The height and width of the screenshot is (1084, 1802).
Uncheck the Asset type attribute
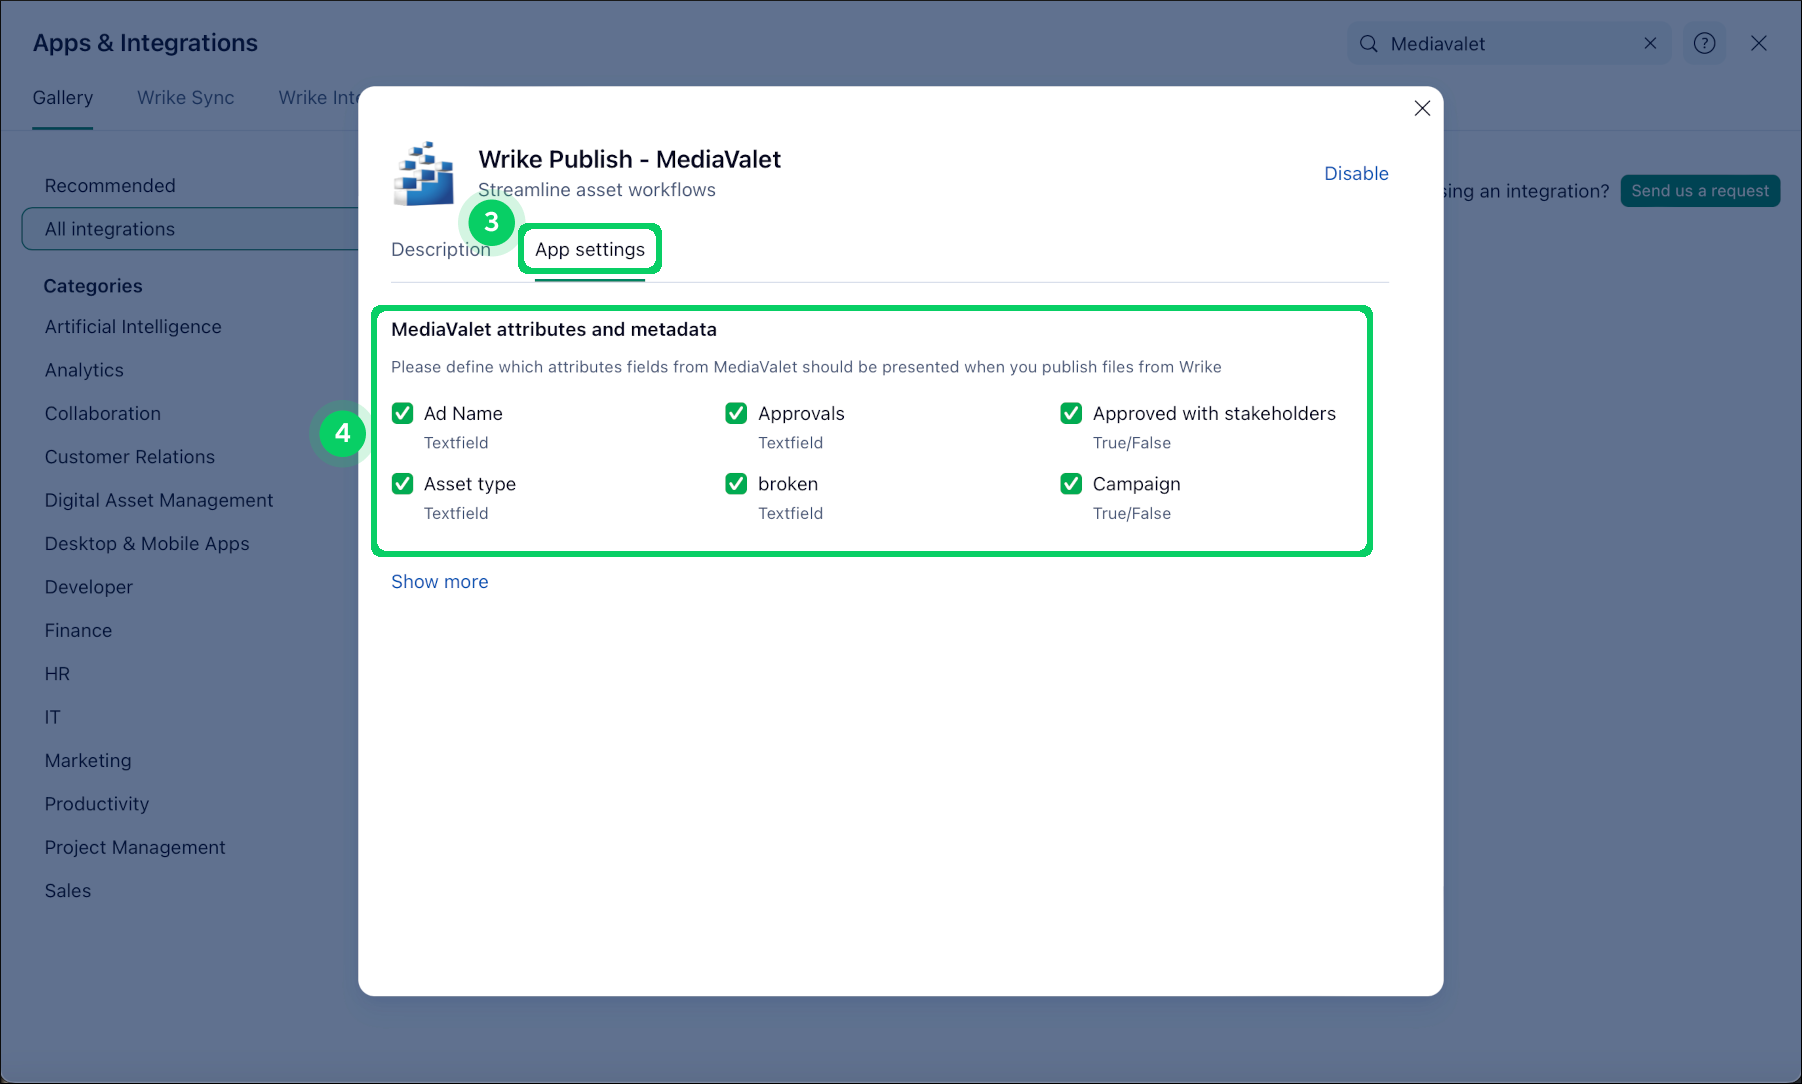[403, 484]
